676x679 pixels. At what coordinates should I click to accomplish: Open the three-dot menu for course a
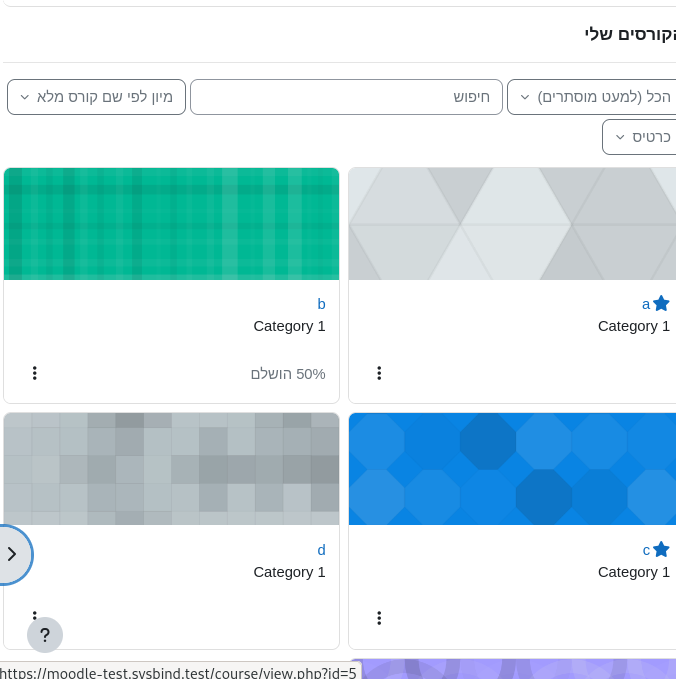pyautogui.click(x=379, y=373)
